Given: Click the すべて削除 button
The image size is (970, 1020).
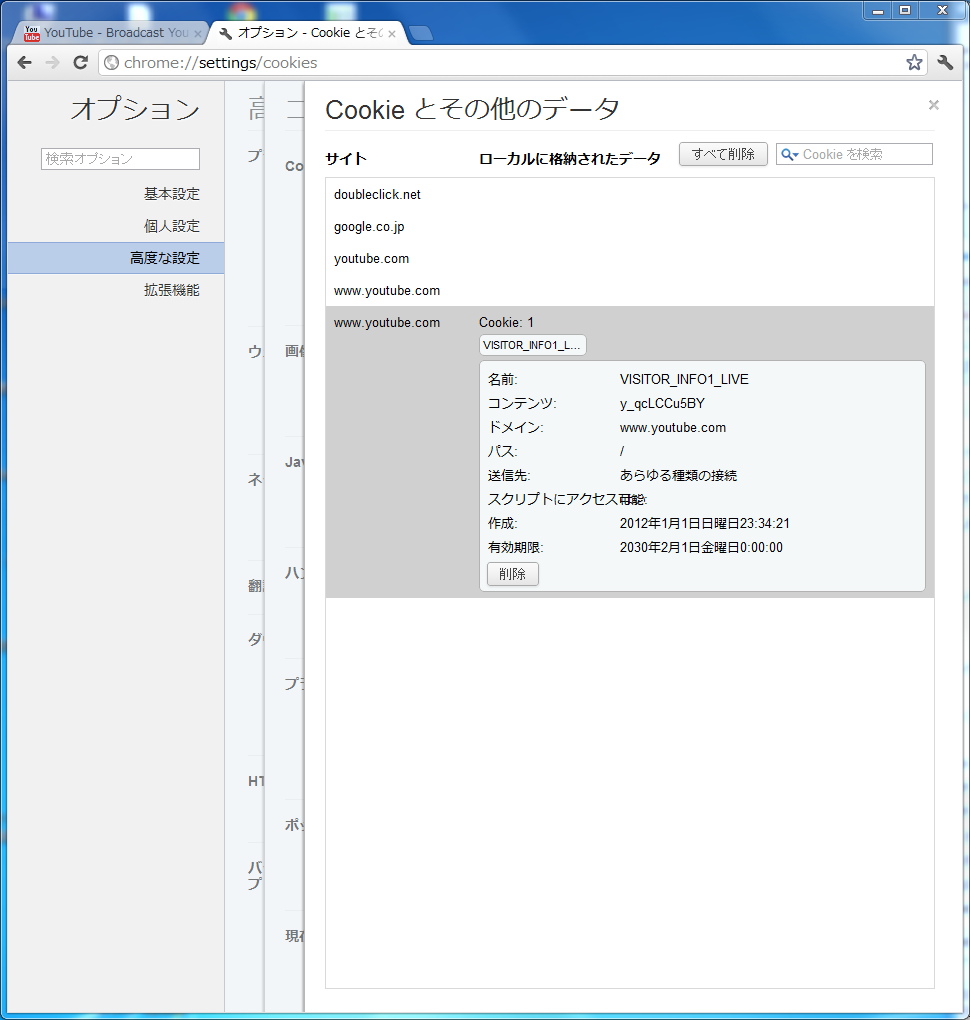Looking at the screenshot, I should click(723, 154).
